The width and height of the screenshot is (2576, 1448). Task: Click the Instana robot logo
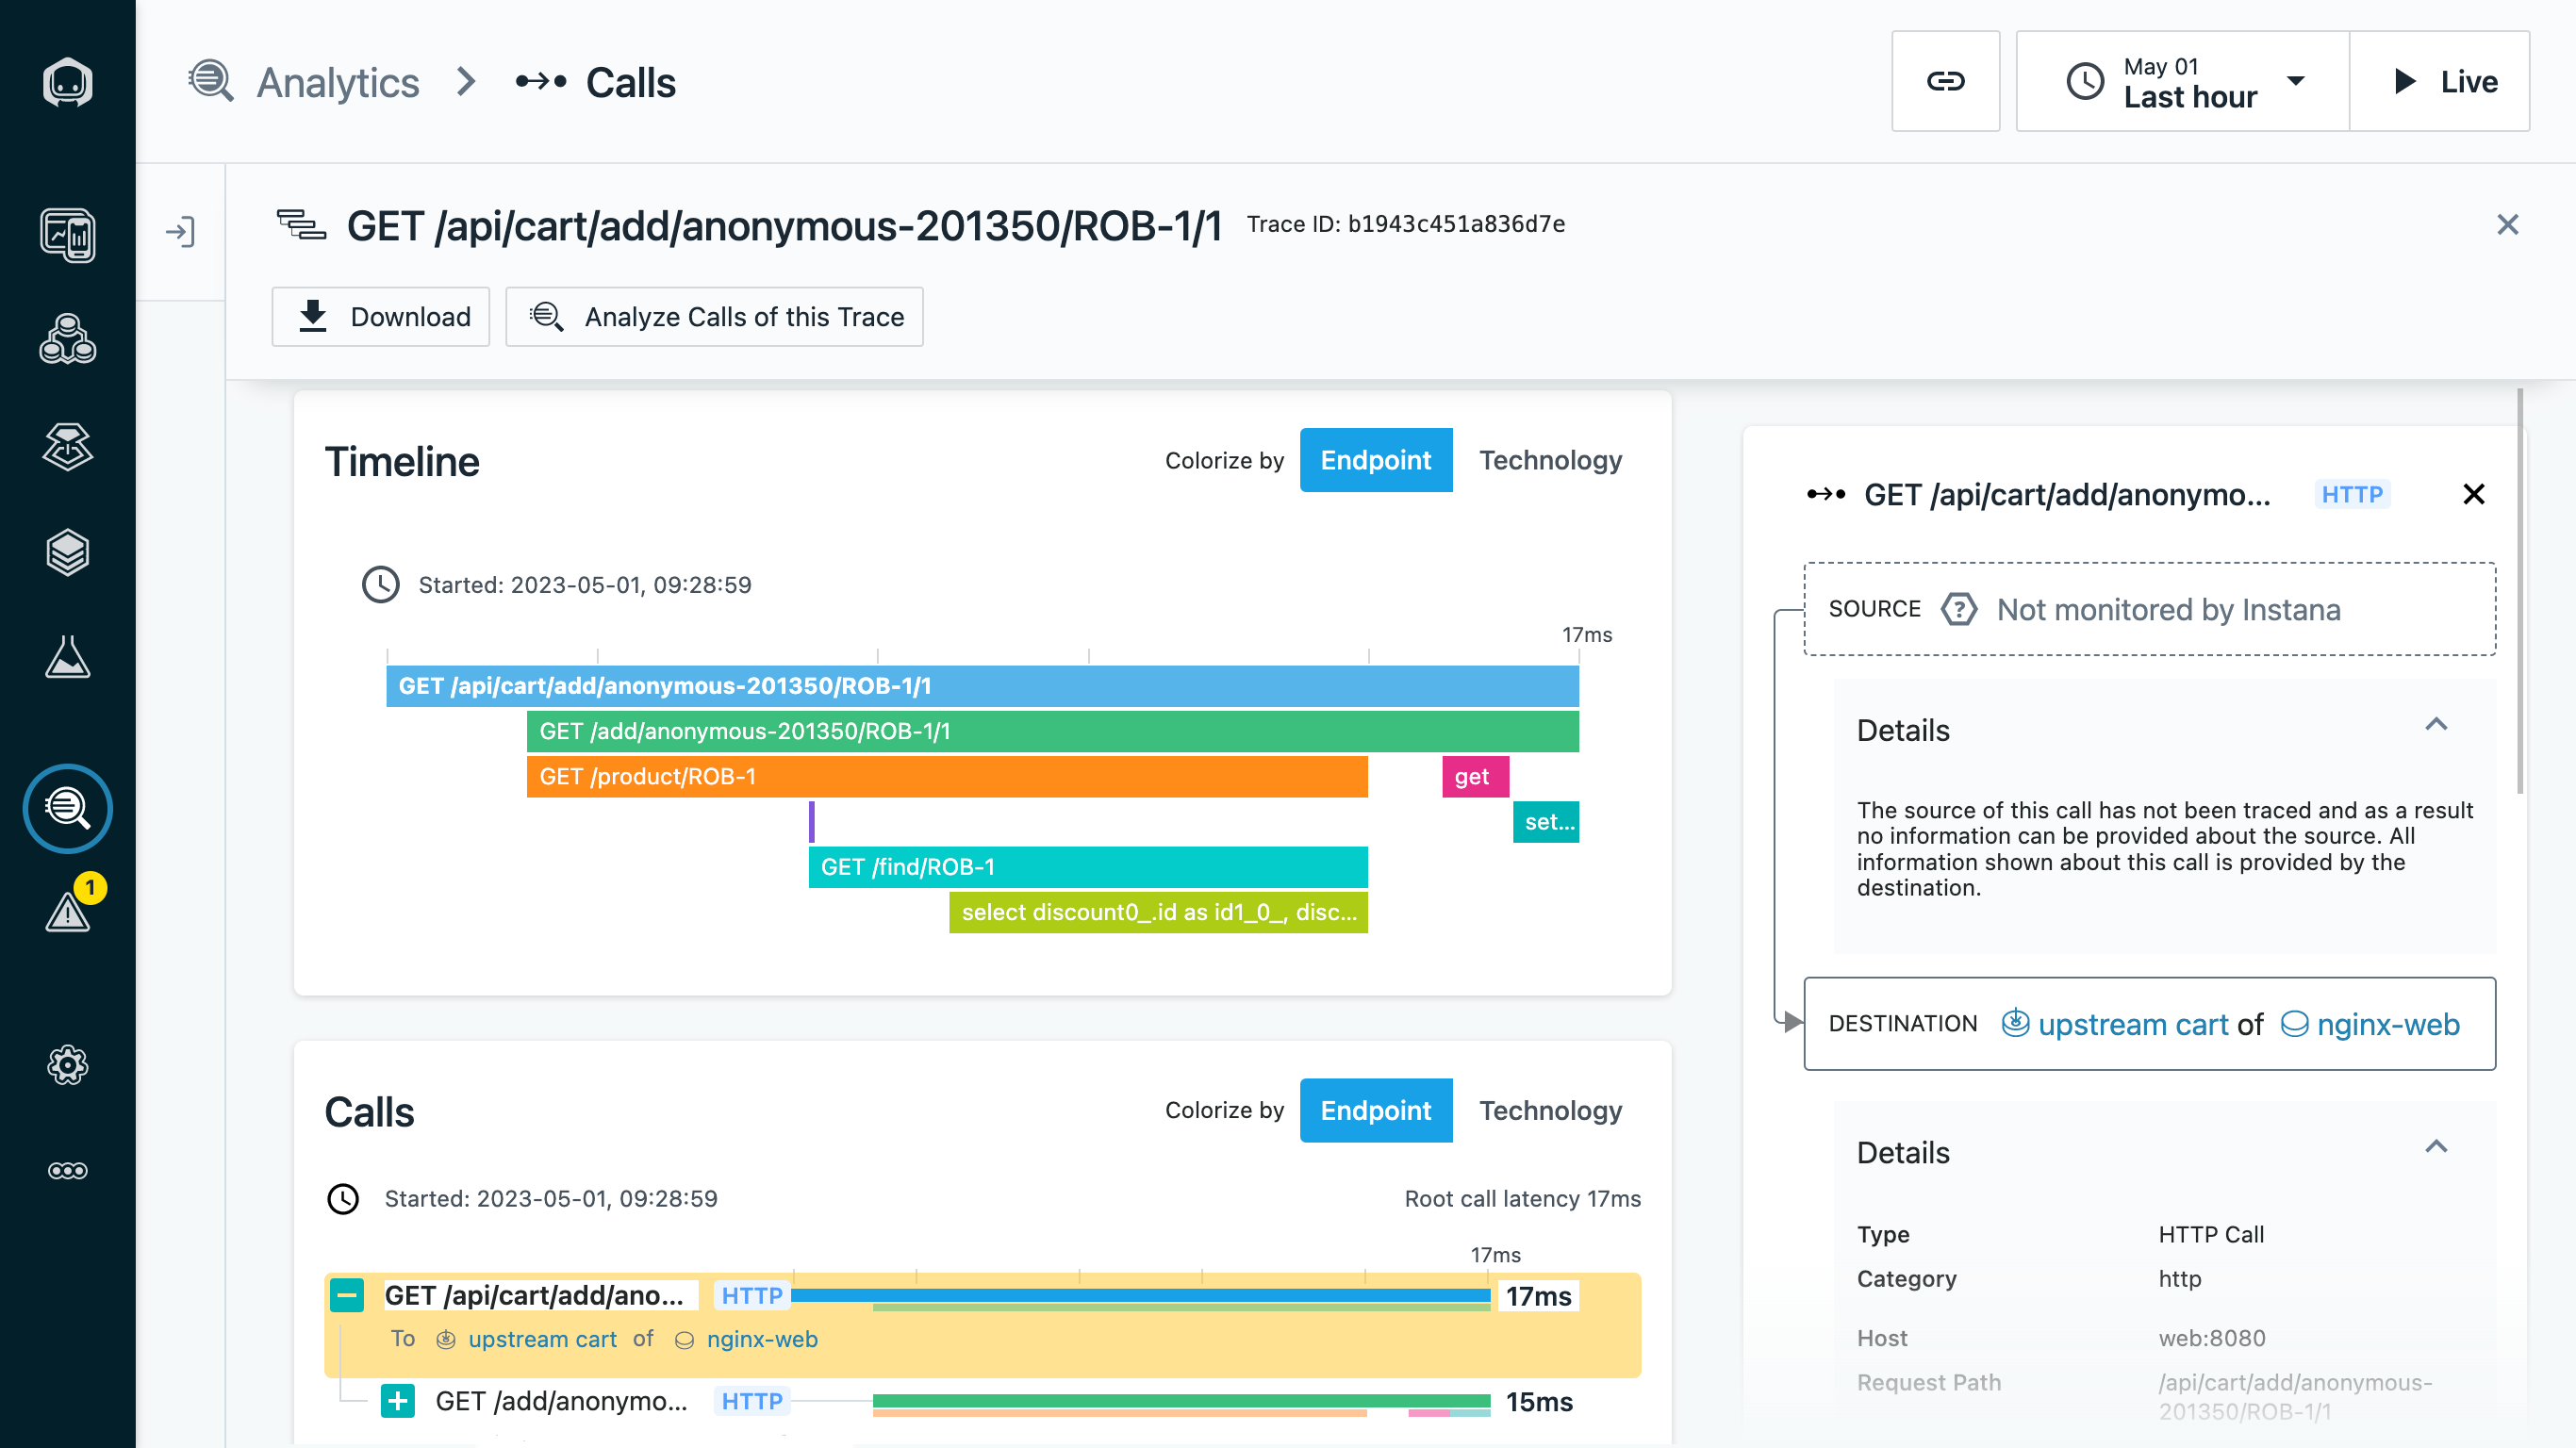[67, 82]
